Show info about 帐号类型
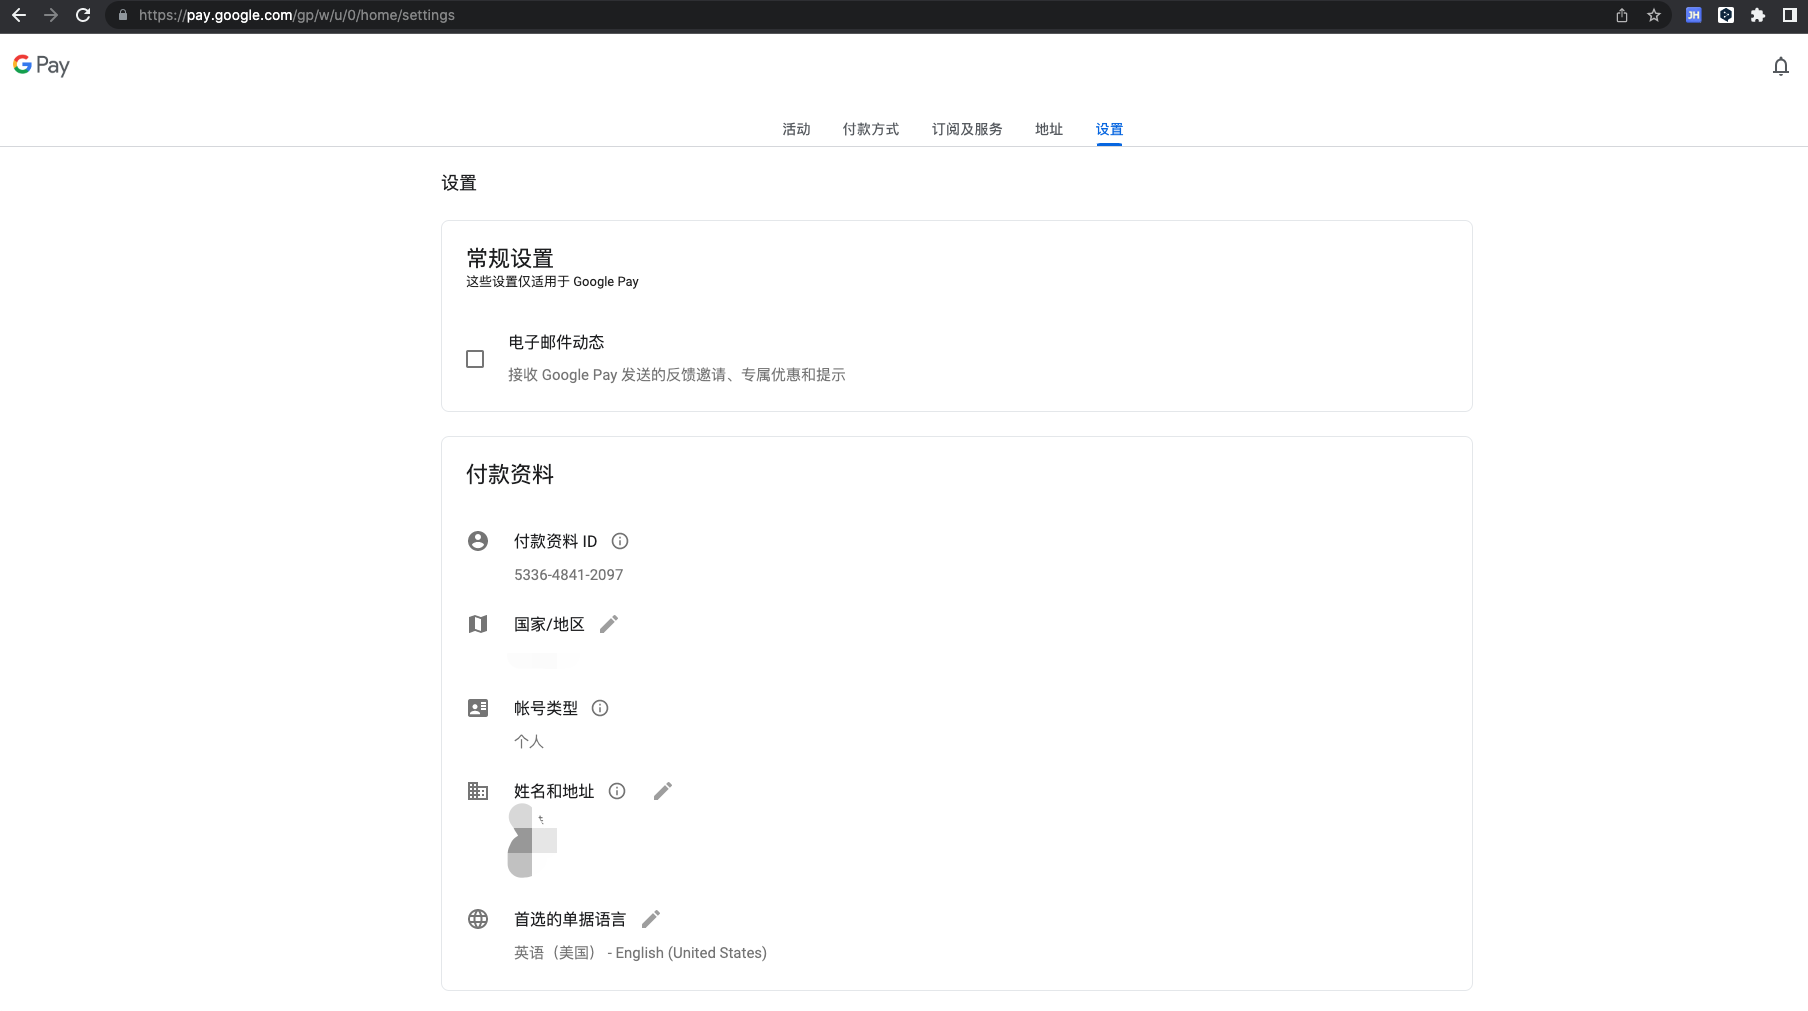Viewport: 1808px width, 1011px height. coord(600,708)
